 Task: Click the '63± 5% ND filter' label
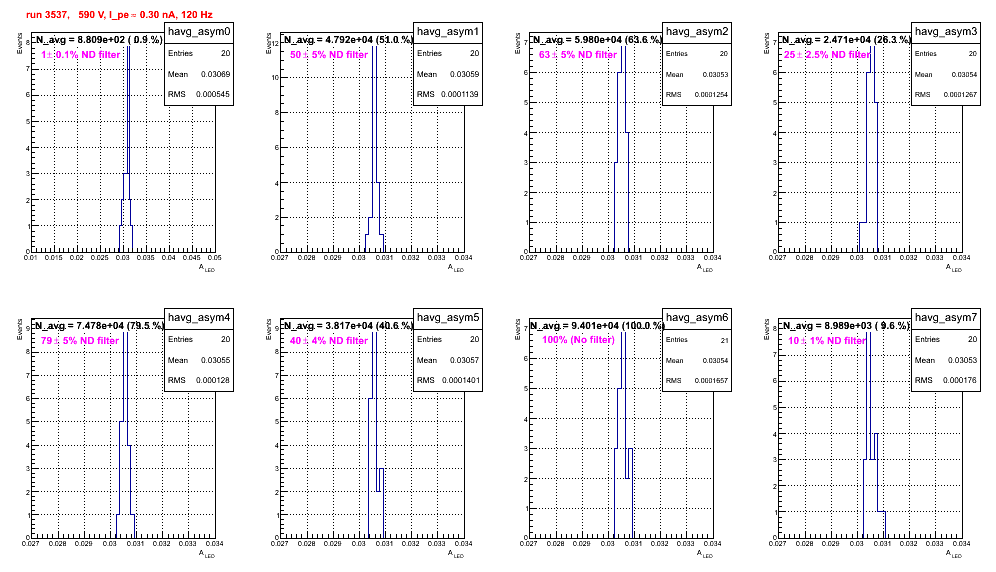[x=578, y=55]
